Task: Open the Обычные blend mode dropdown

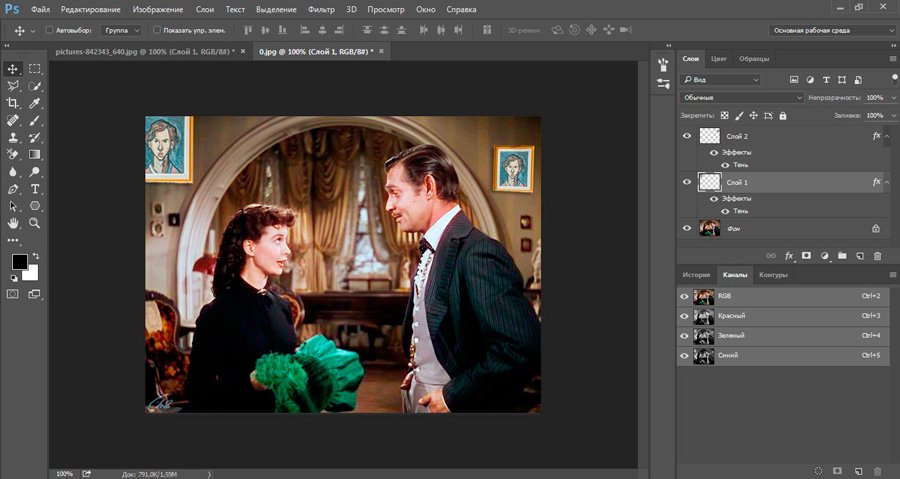Action: pyautogui.click(x=741, y=98)
